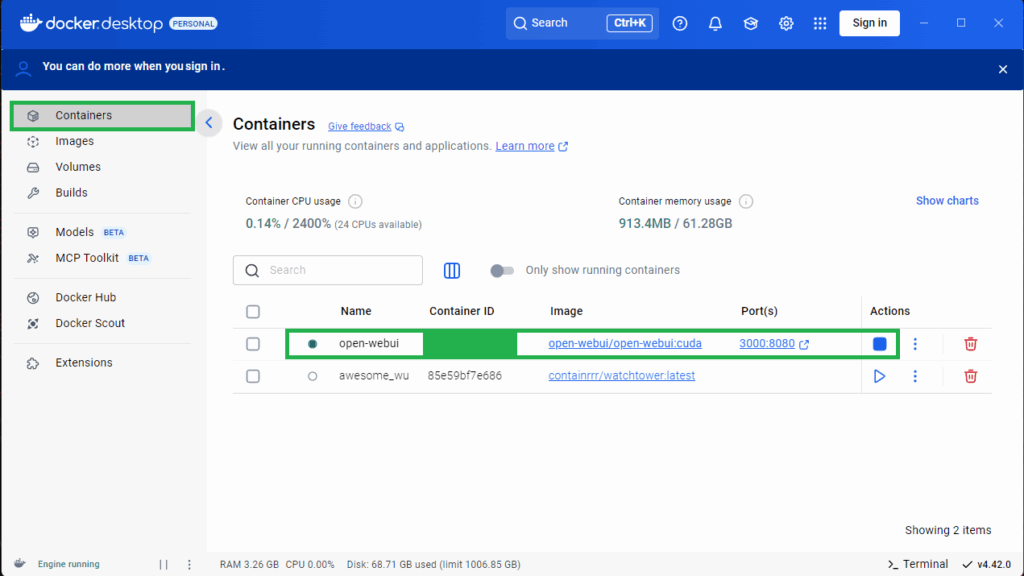Open more actions for open-webui
The width and height of the screenshot is (1024, 576).
pos(915,344)
